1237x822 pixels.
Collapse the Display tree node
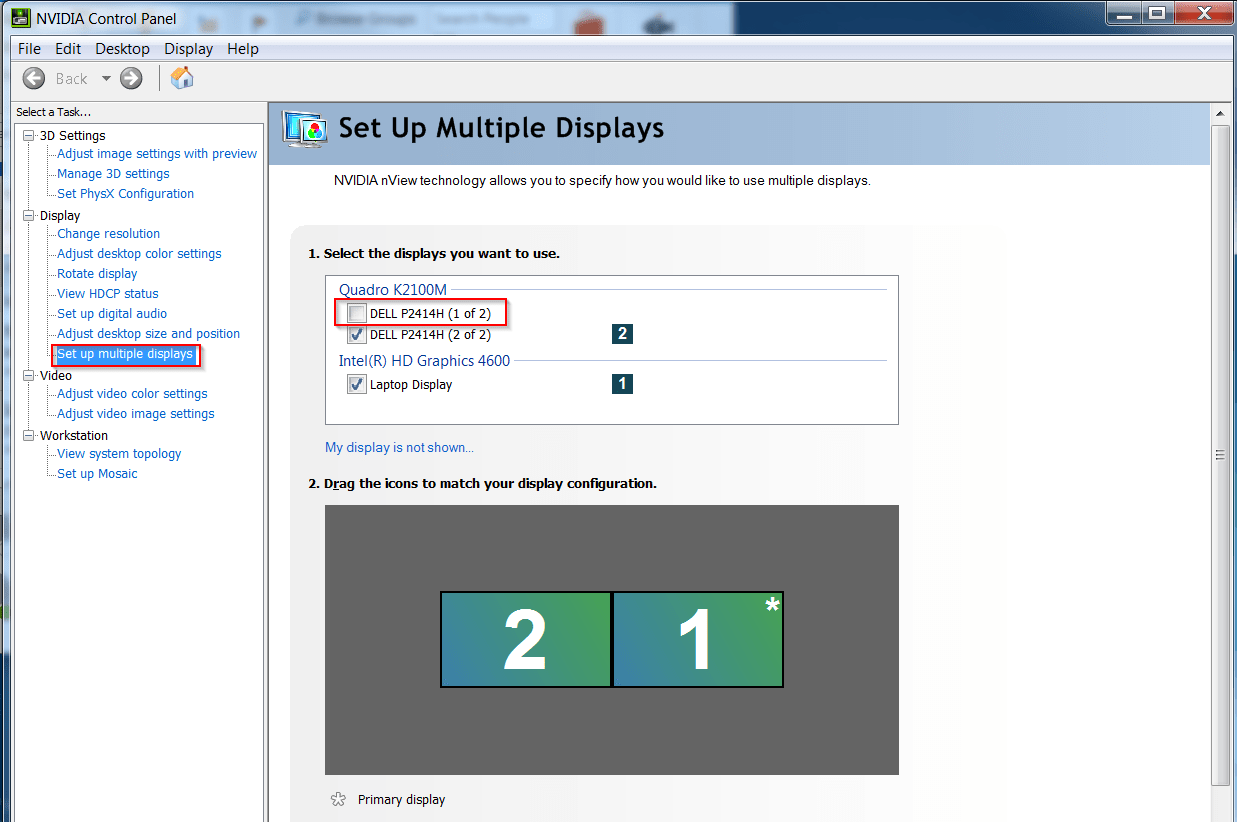coord(28,215)
